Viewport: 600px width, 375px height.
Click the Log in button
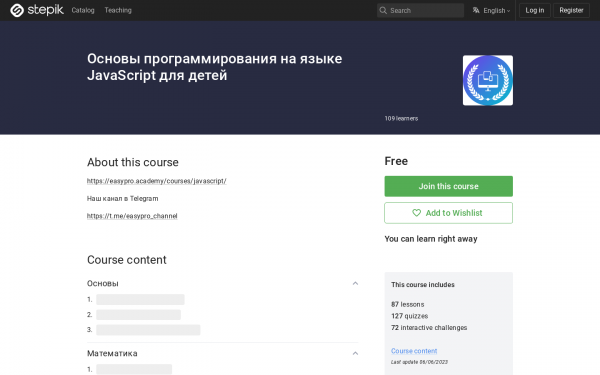[535, 10]
